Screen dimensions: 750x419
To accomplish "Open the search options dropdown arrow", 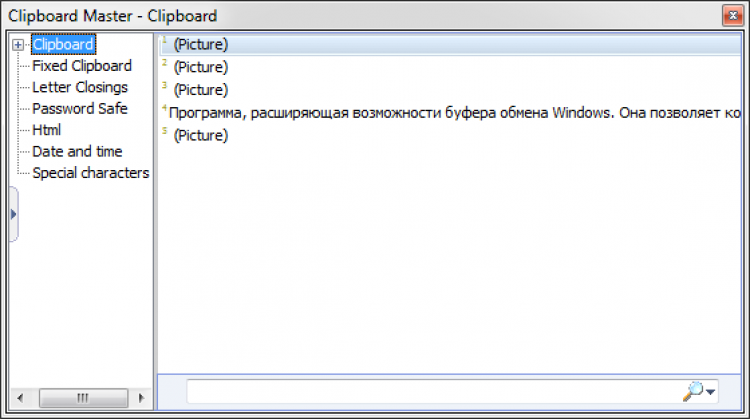I will point(711,393).
